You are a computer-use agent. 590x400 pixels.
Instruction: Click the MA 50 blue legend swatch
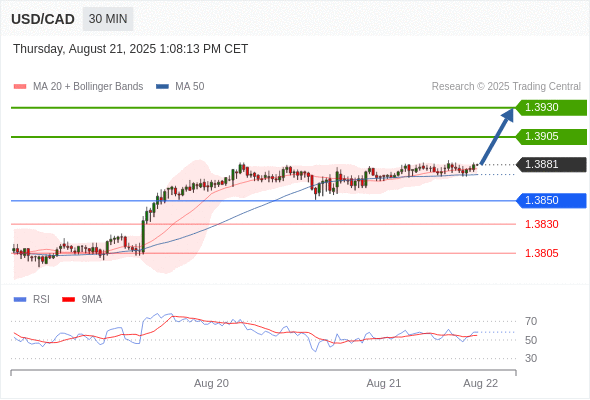pyautogui.click(x=162, y=87)
